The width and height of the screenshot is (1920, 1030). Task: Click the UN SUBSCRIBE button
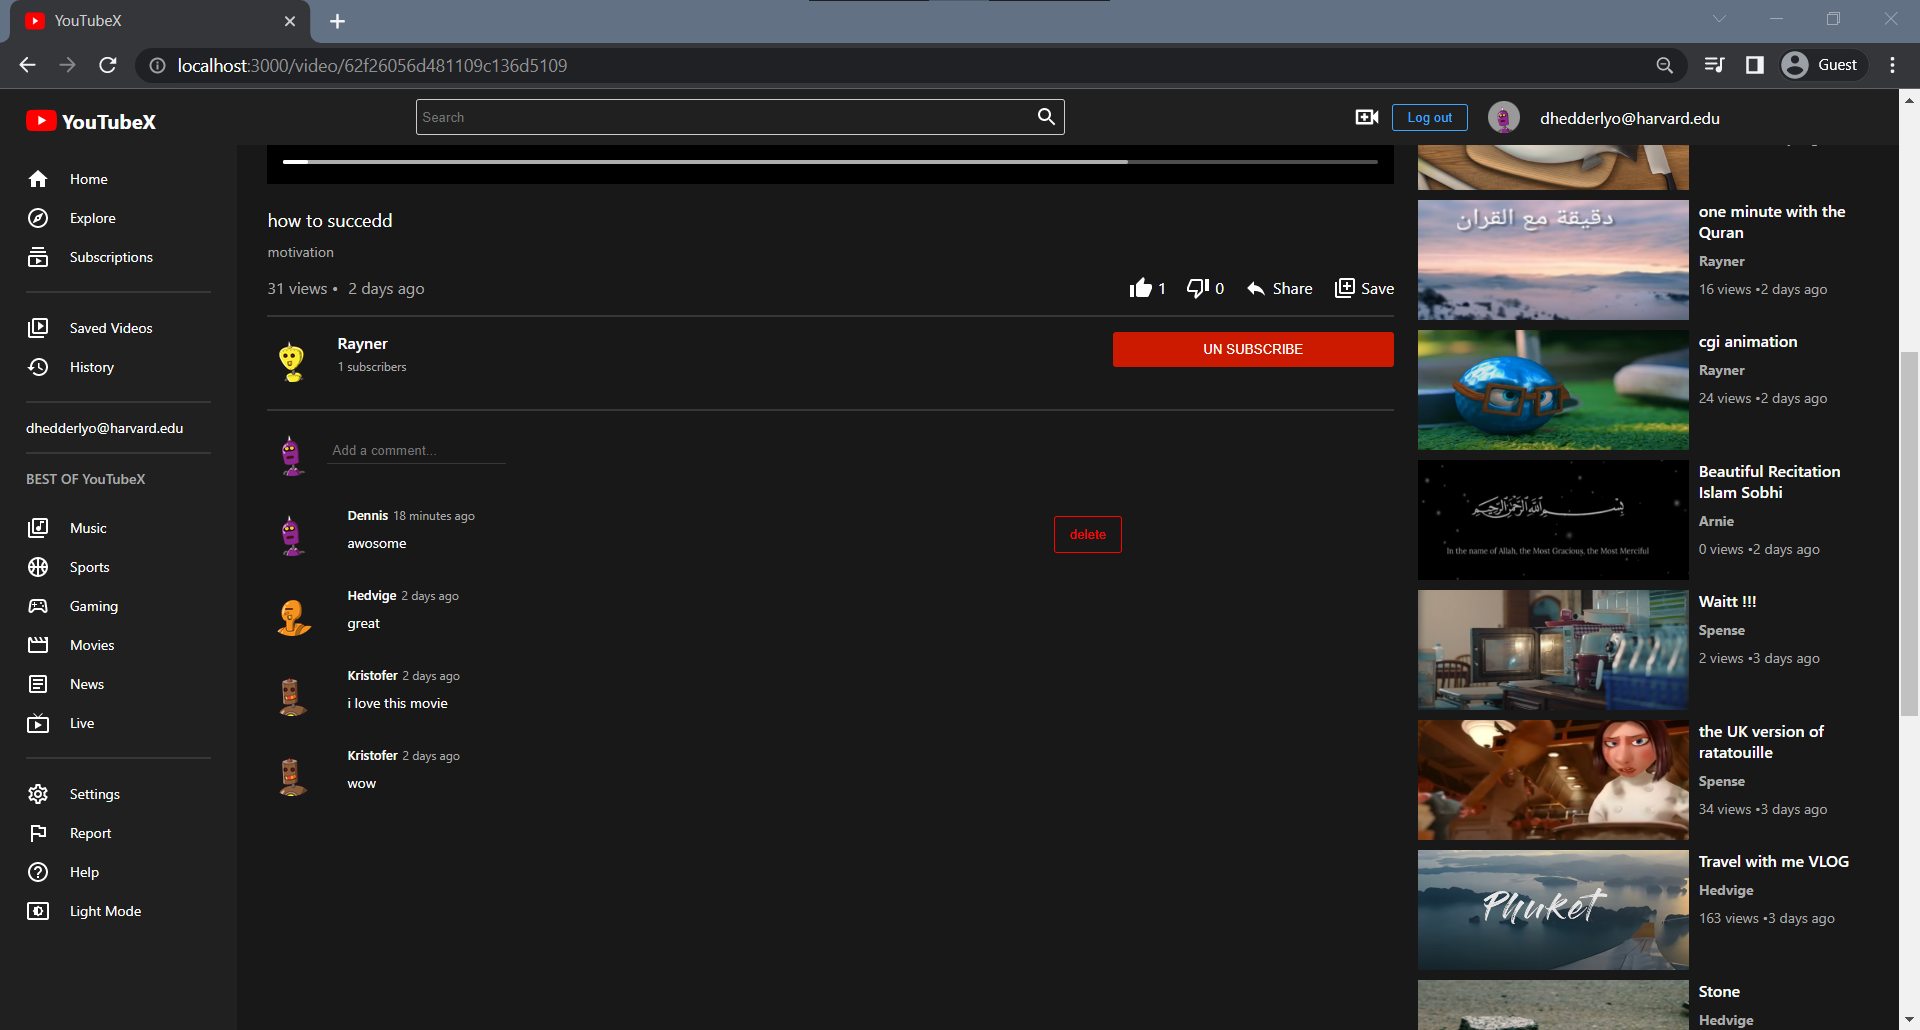(x=1253, y=349)
